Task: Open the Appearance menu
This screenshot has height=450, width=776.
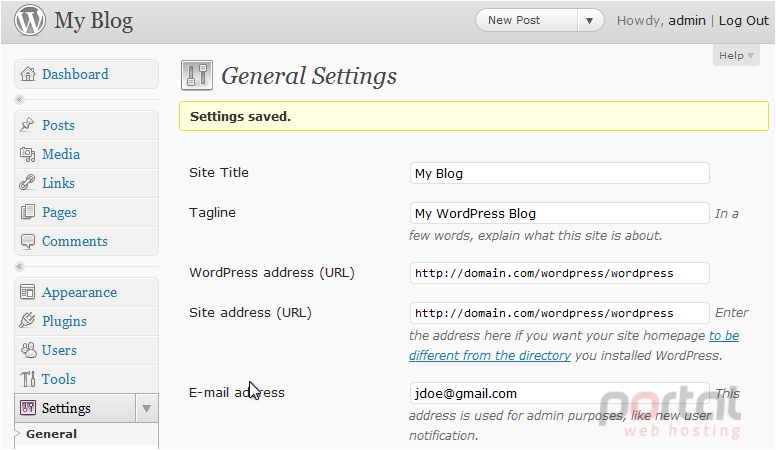Action: point(79,293)
